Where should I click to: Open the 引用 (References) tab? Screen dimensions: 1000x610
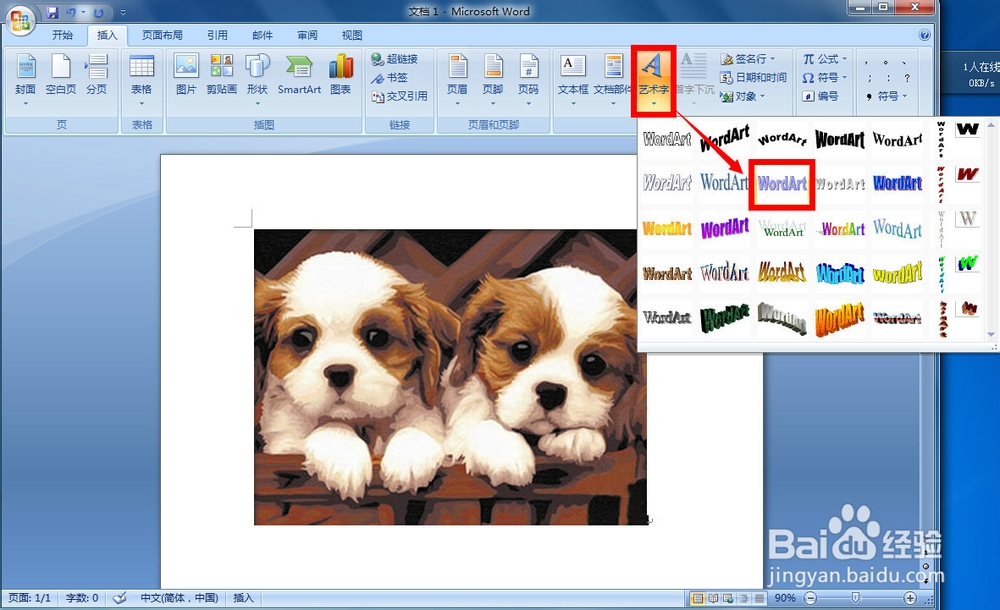click(217, 35)
